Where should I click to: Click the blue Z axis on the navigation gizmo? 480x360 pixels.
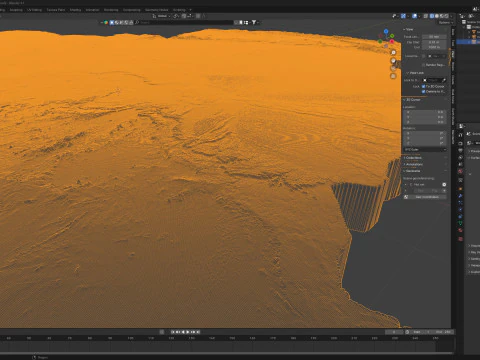point(386,31)
